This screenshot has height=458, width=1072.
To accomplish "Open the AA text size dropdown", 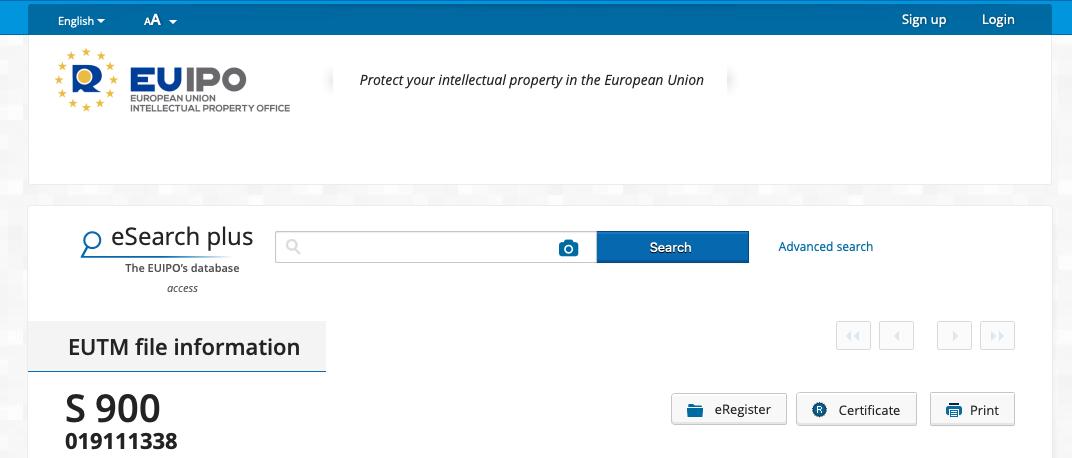I will [x=160, y=21].
